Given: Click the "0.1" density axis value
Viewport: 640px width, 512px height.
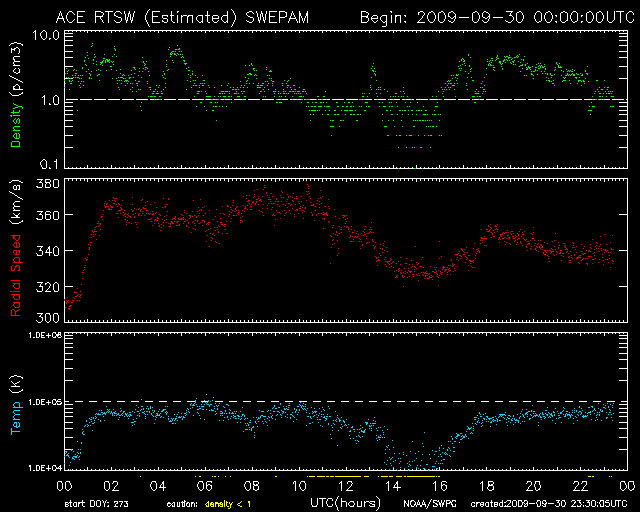Looking at the screenshot, I should point(50,164).
